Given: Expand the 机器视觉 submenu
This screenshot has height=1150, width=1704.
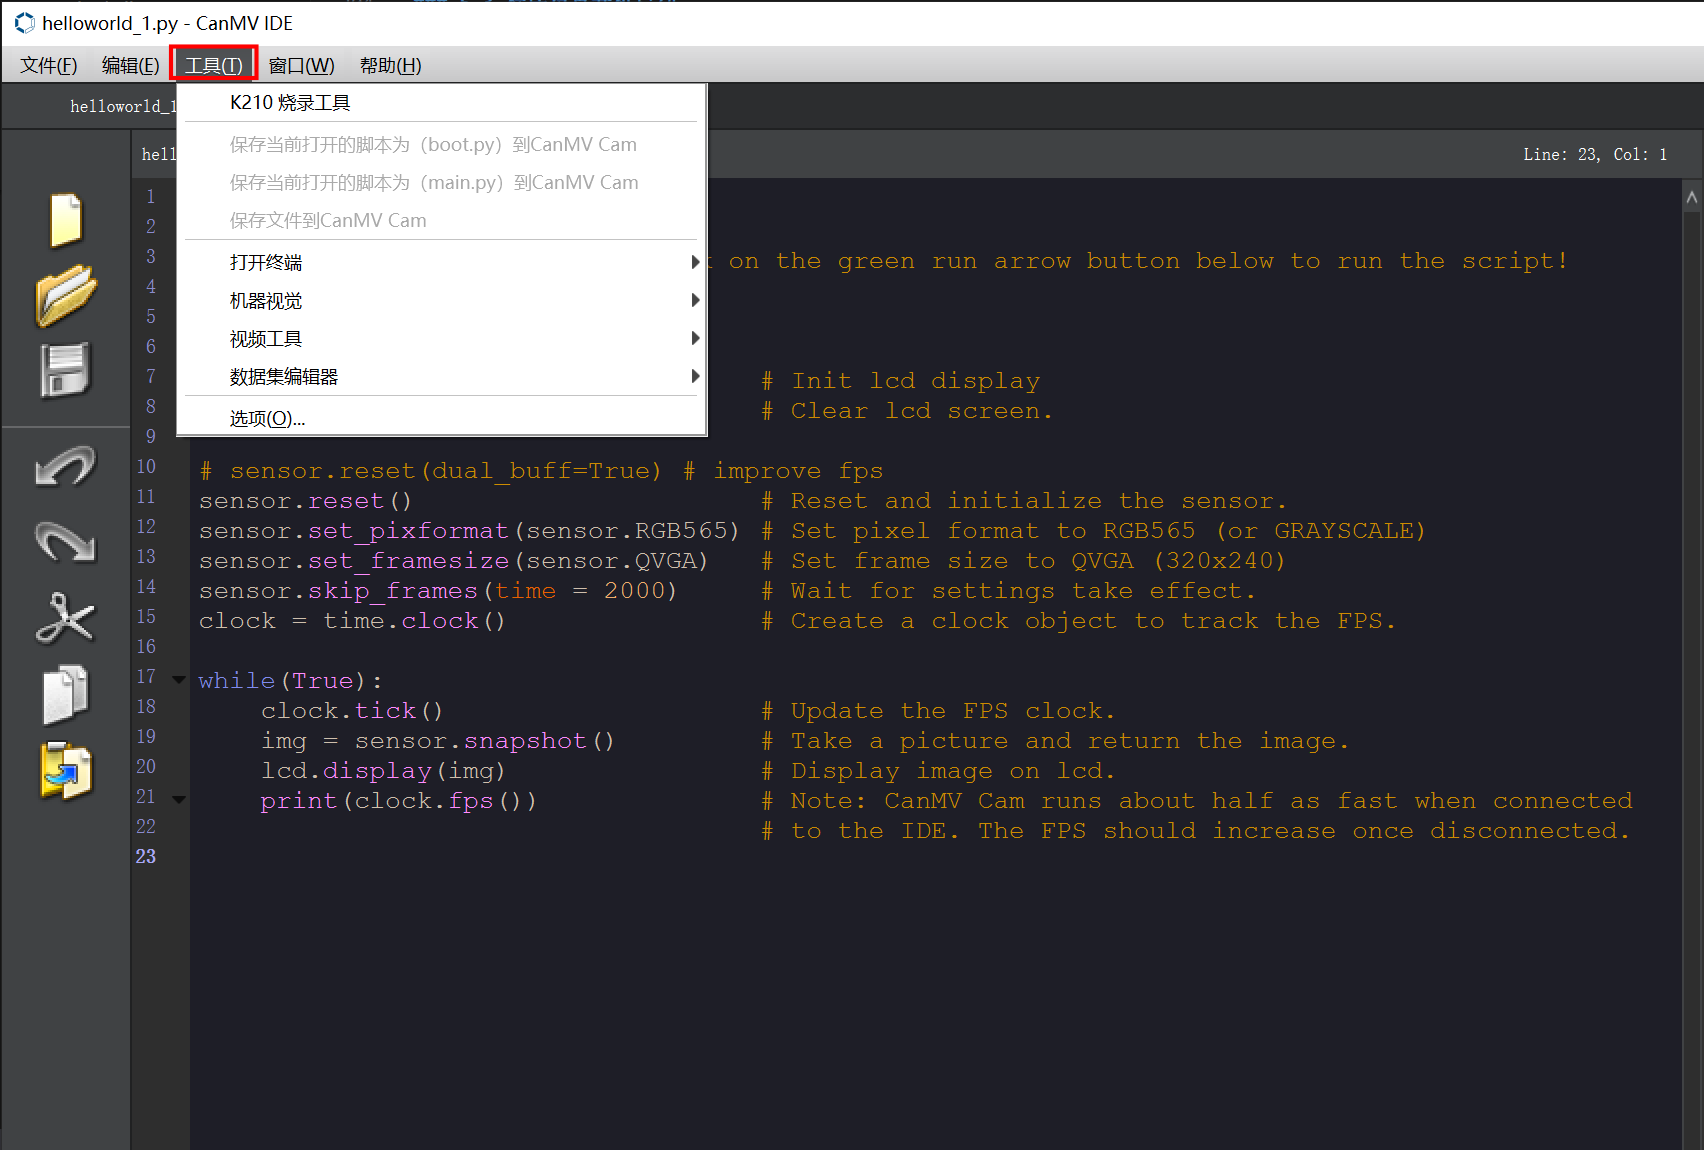Looking at the screenshot, I should [441, 300].
